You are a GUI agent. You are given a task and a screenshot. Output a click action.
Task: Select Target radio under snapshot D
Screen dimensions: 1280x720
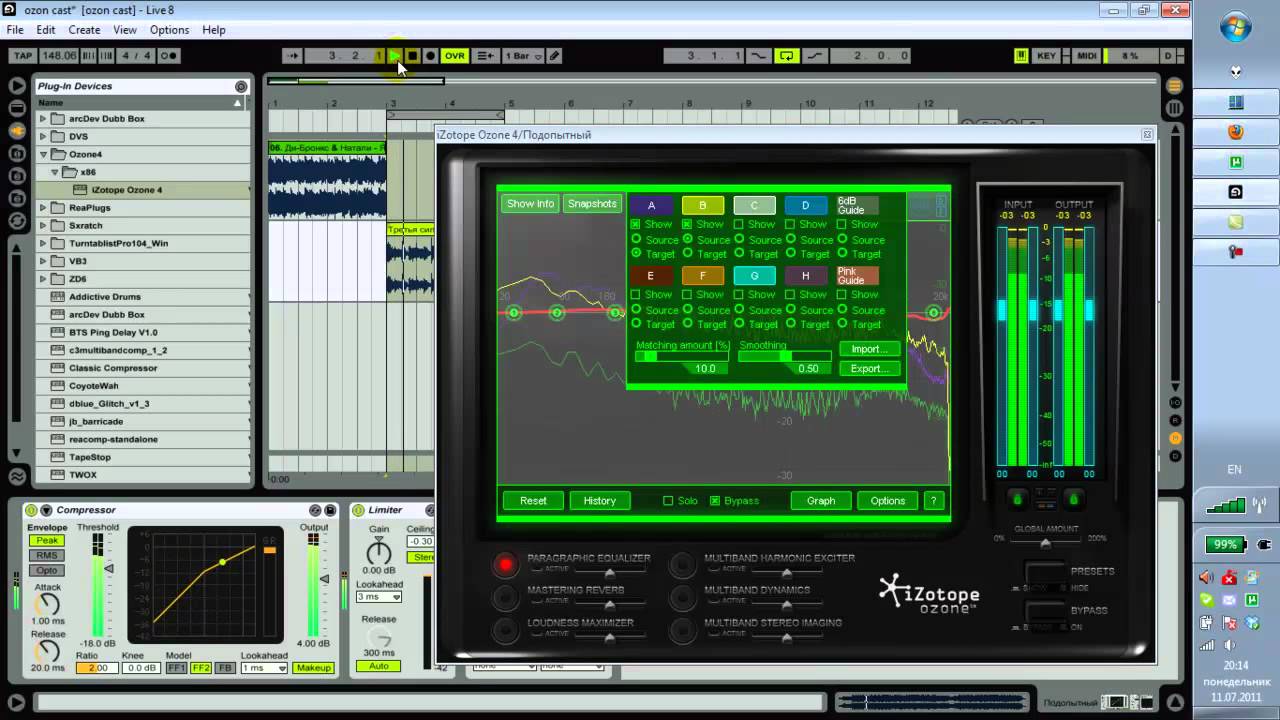coord(790,254)
